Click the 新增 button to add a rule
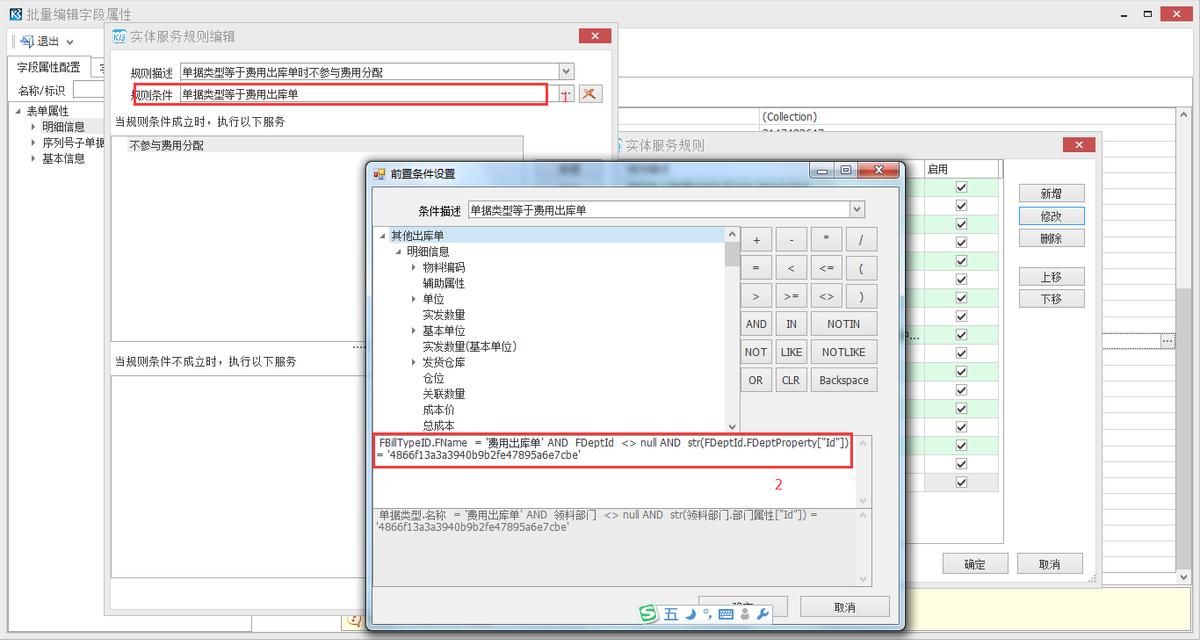The height and width of the screenshot is (640, 1200). pyautogui.click(x=1052, y=192)
